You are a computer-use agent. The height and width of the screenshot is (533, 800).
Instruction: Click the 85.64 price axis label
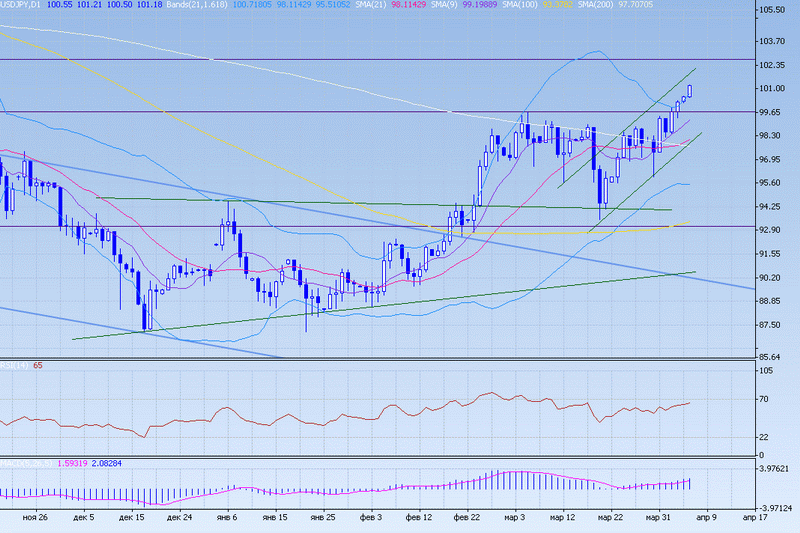point(770,357)
